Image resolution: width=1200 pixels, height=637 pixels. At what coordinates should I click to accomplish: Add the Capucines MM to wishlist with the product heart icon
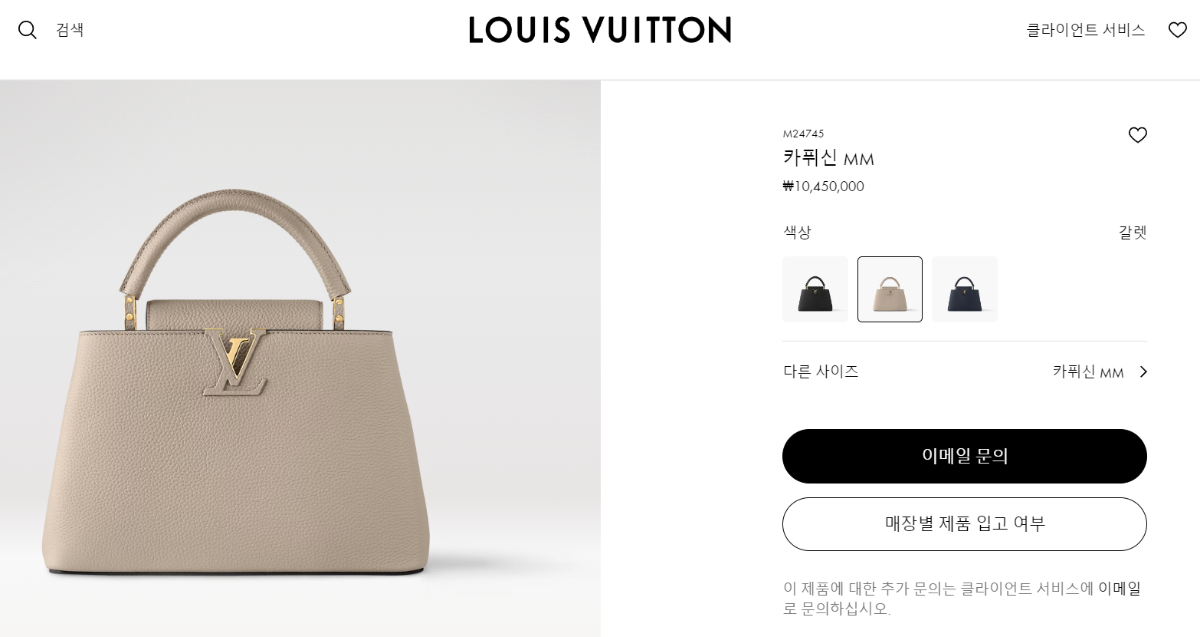[x=1137, y=135]
